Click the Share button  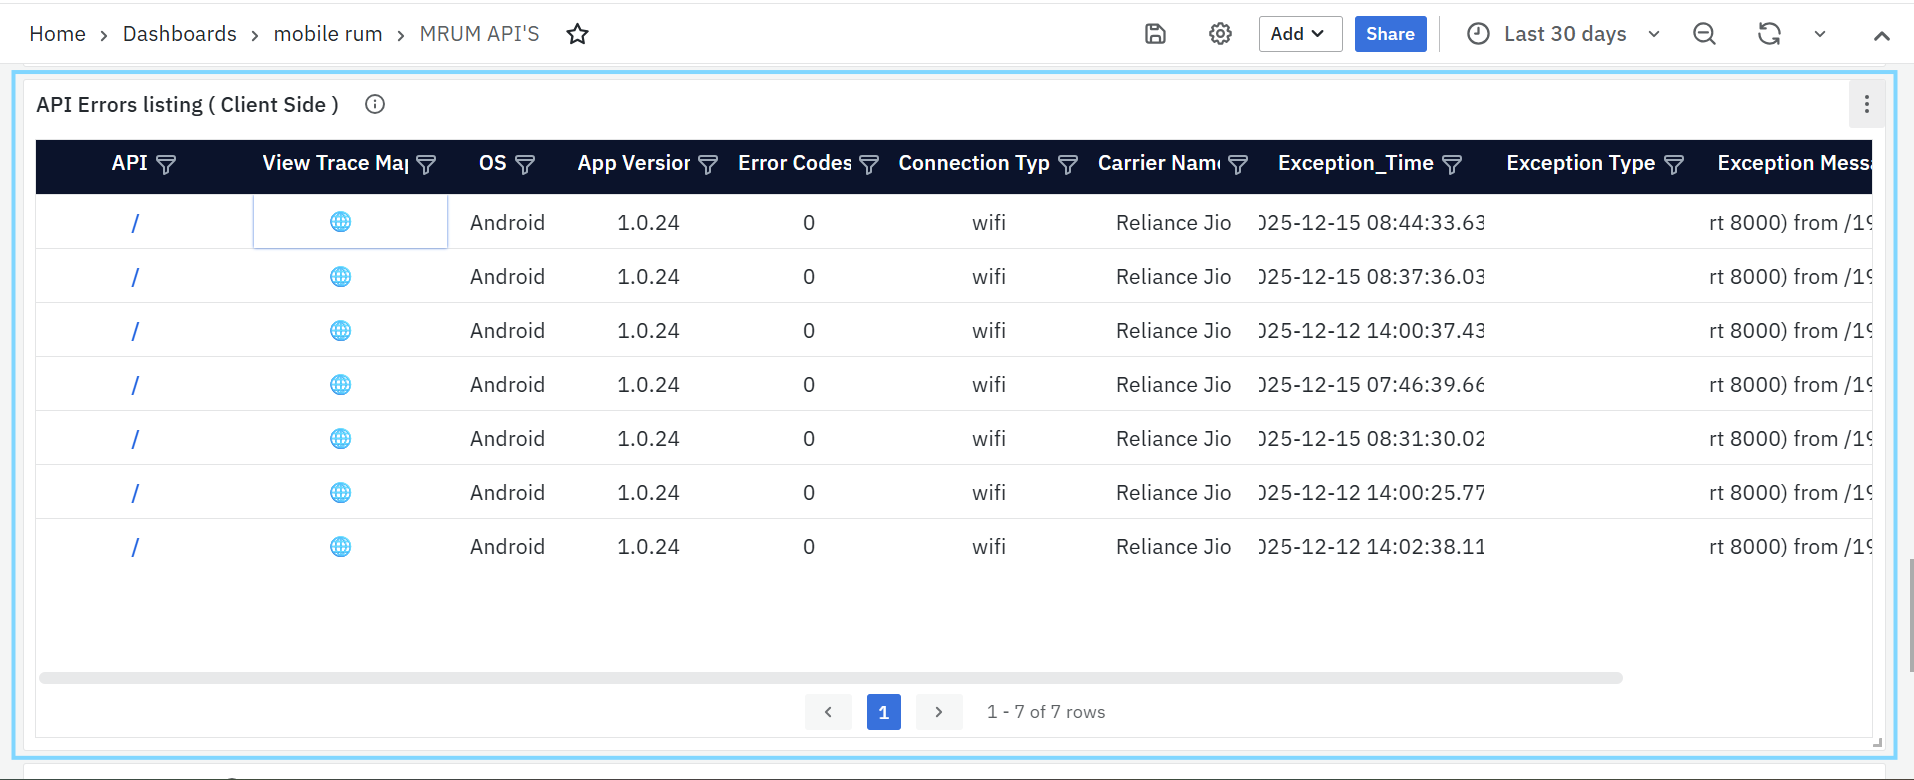tap(1390, 34)
